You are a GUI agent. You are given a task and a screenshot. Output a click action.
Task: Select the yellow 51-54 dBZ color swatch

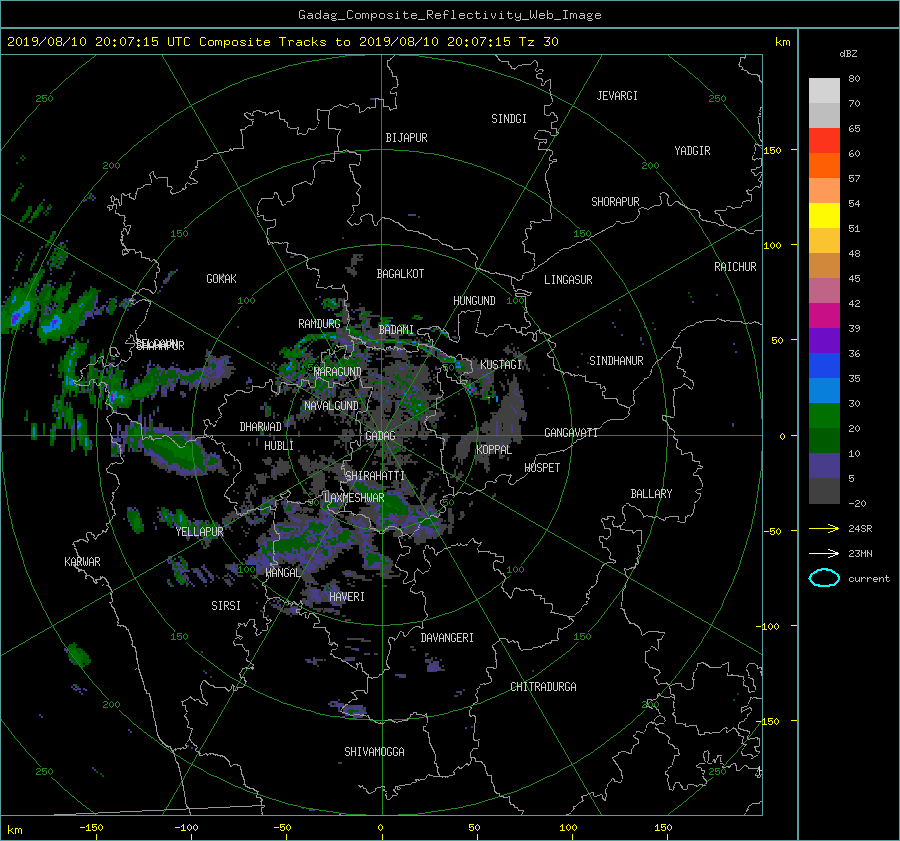coord(824,216)
